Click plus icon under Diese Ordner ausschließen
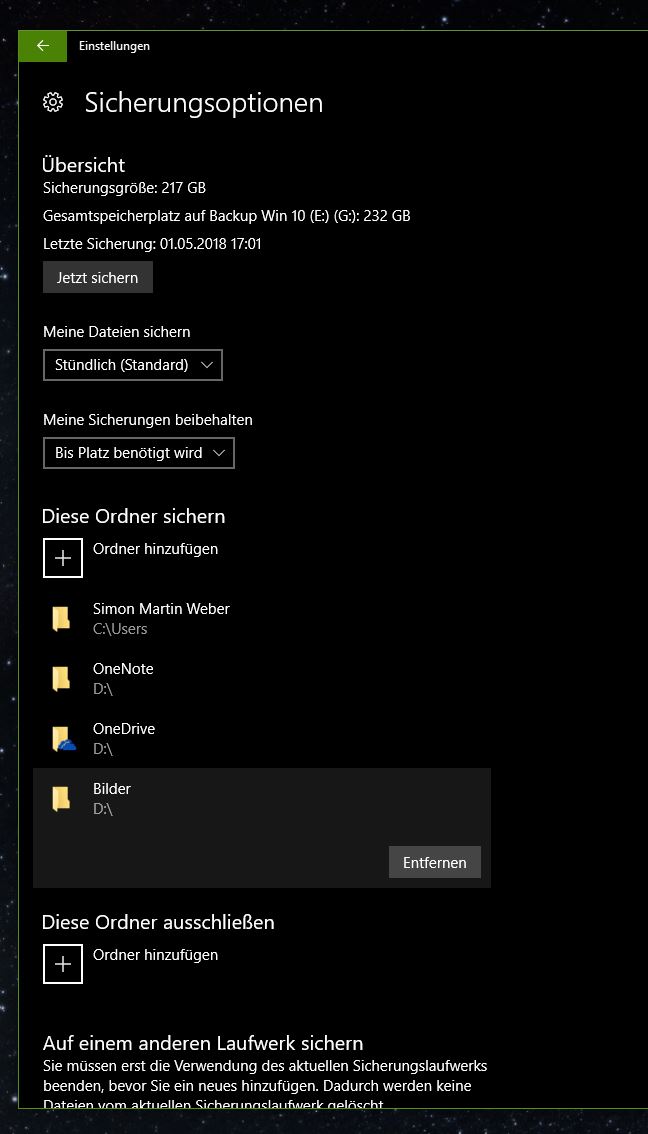This screenshot has height=1134, width=648. [x=63, y=964]
